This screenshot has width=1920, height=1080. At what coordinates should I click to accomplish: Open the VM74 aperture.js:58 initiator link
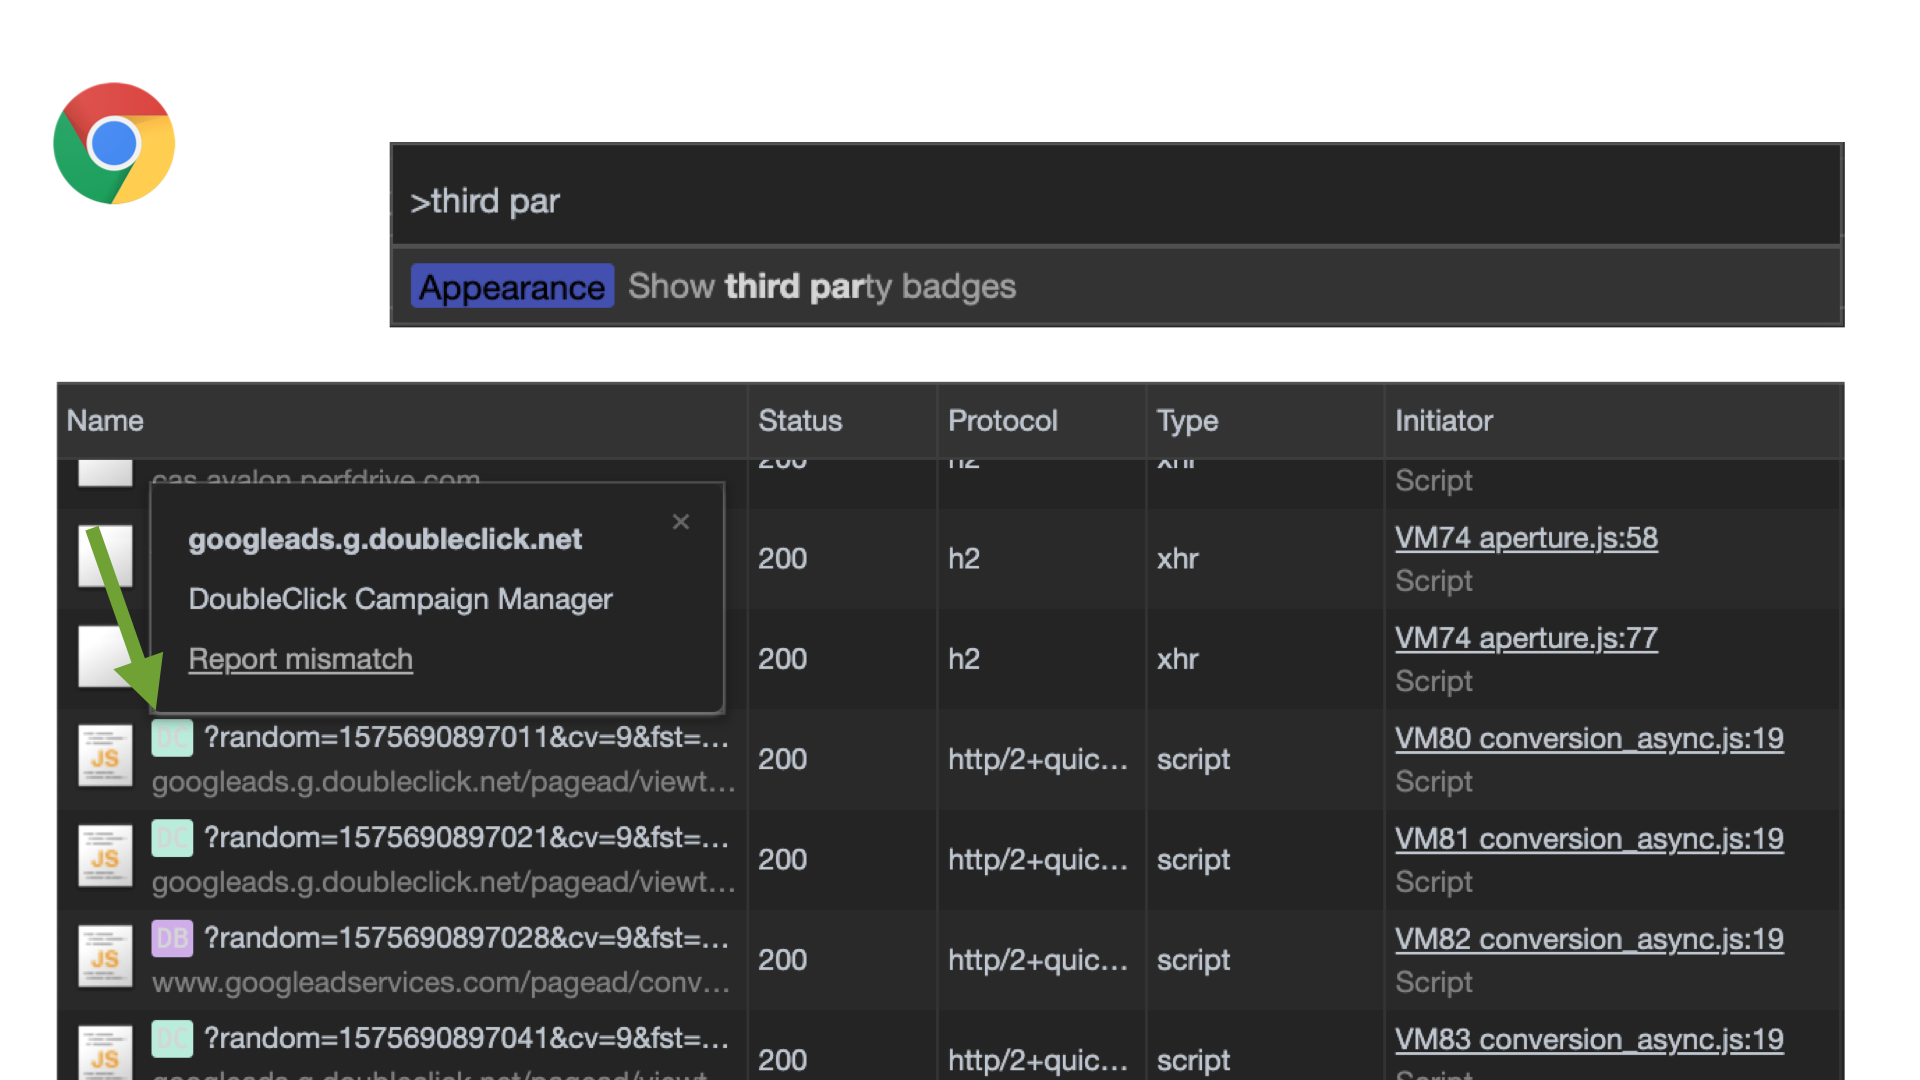[1525, 538]
